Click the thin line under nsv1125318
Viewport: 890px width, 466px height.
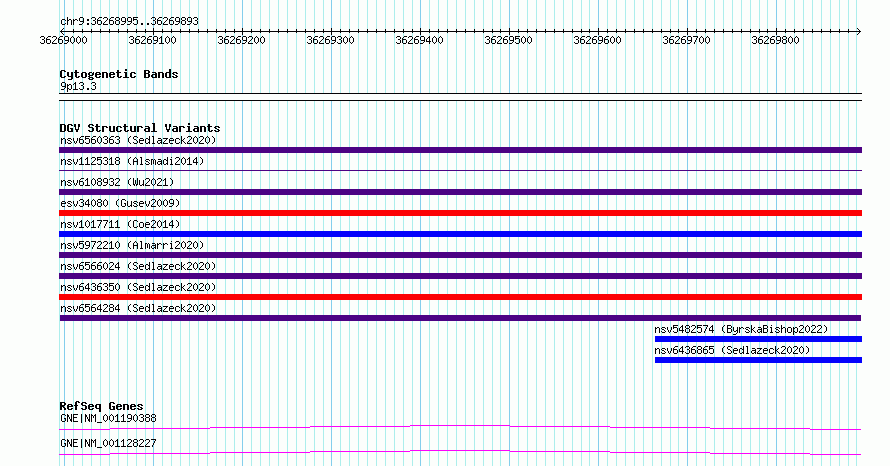[x=460, y=171]
